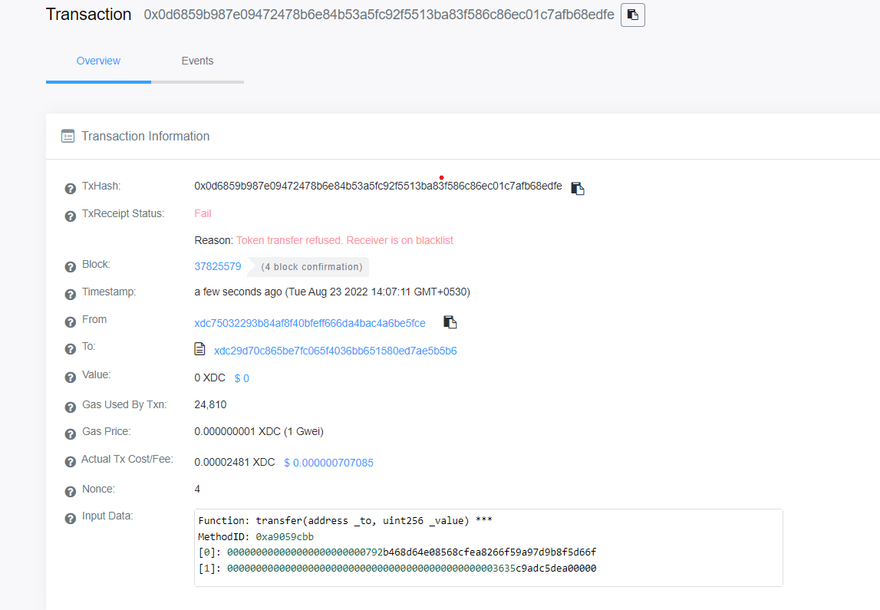Click help icon beside TxReceipt Status
The image size is (880, 610).
point(70,215)
